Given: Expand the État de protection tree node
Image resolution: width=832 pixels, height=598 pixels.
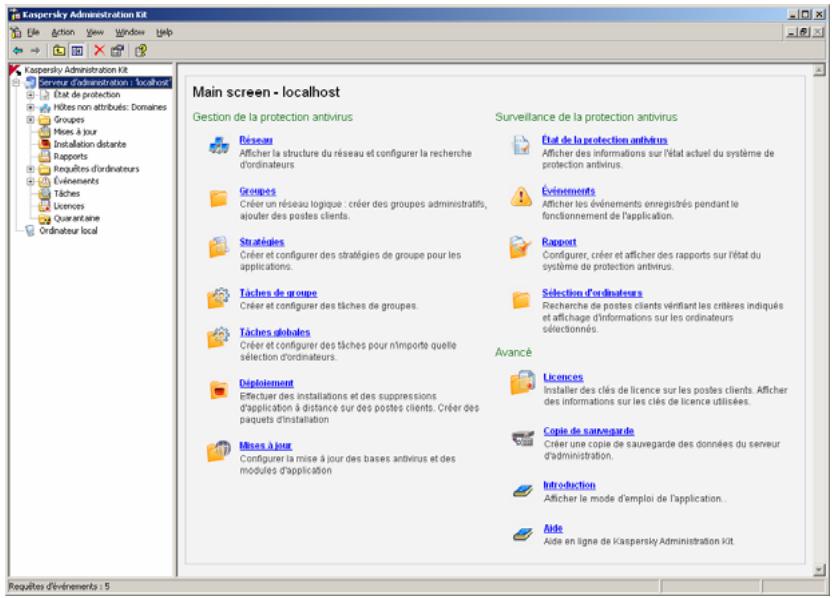Looking at the screenshot, I should (30, 94).
